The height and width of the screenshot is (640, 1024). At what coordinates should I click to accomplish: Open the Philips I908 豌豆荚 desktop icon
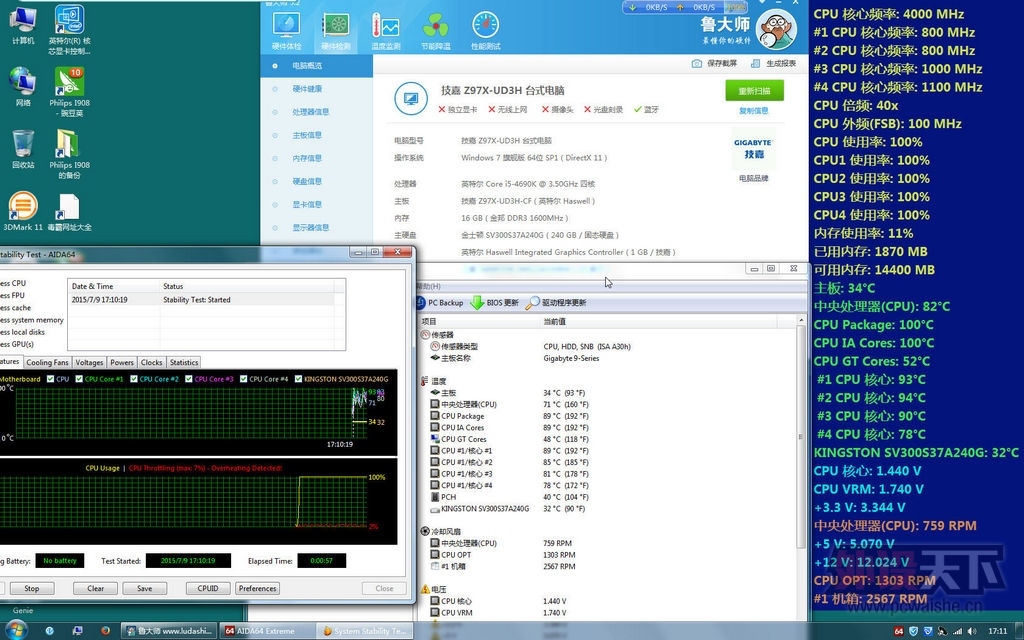69,91
